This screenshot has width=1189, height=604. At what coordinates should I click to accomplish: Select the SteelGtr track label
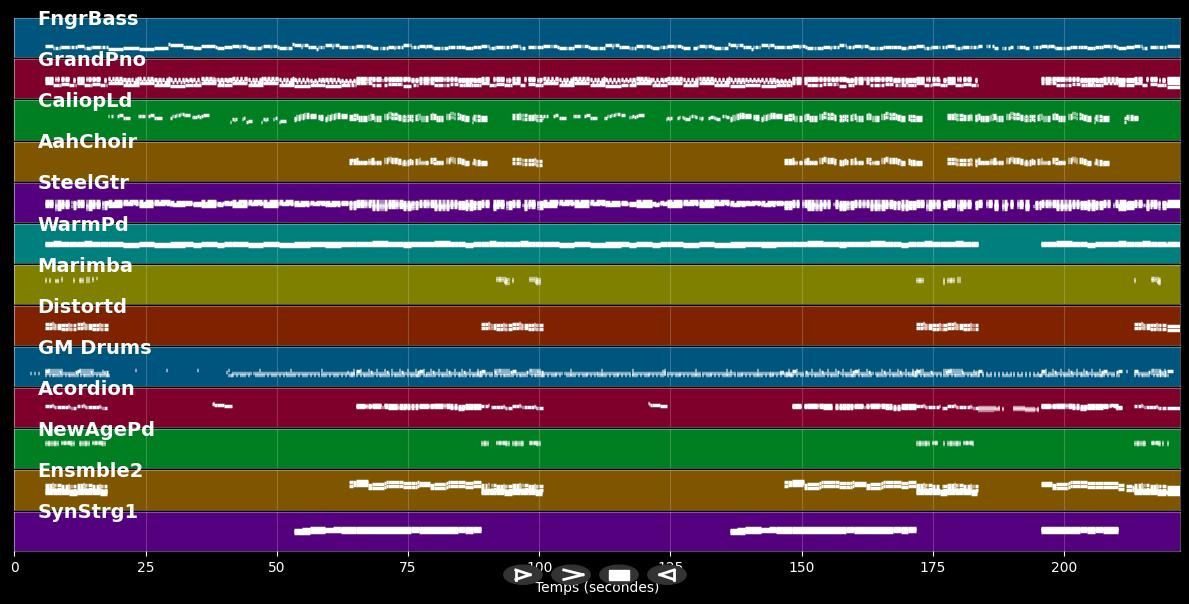(x=83, y=183)
